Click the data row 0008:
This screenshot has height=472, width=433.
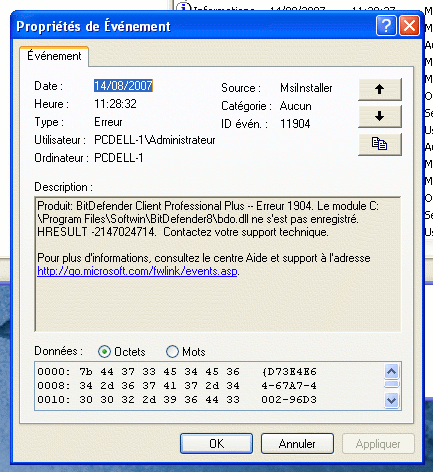(177, 385)
